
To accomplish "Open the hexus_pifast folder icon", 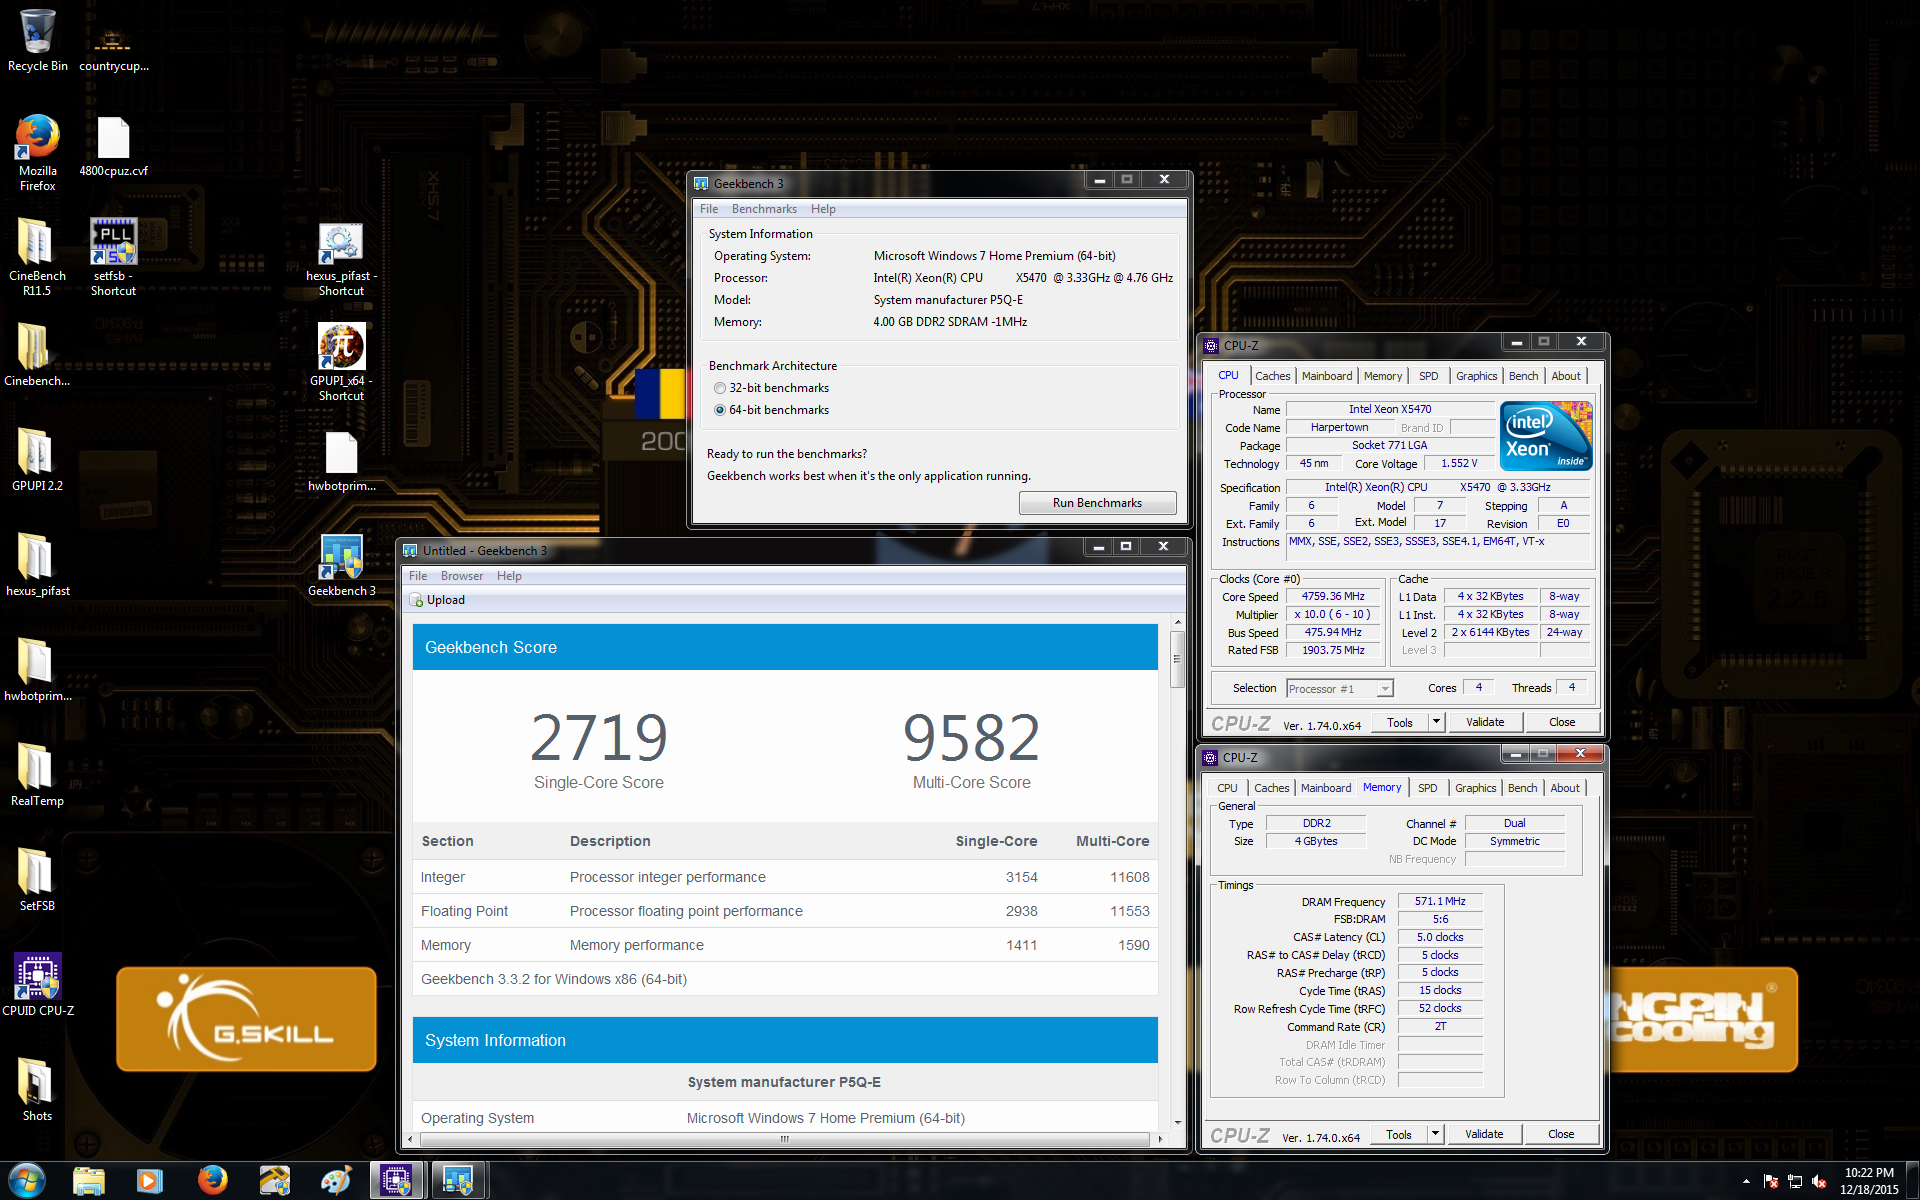I will pos(37,565).
